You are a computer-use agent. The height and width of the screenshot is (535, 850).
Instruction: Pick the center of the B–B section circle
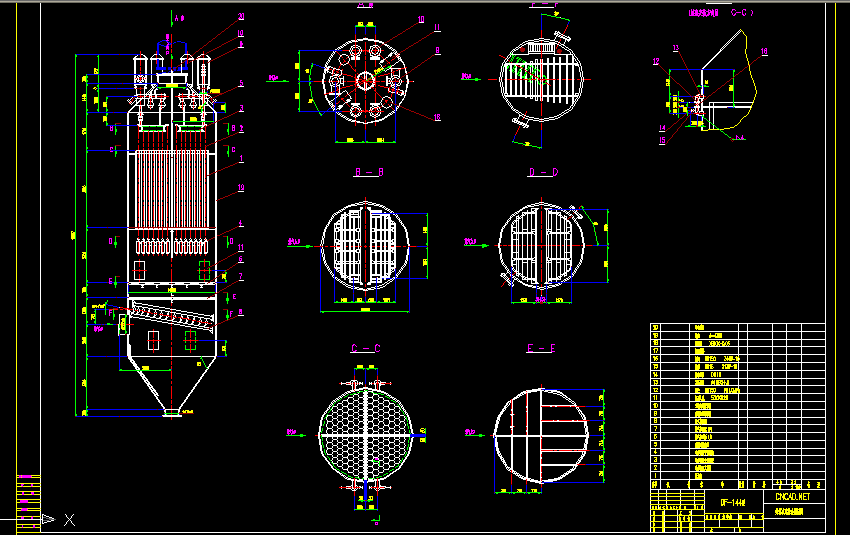point(366,246)
